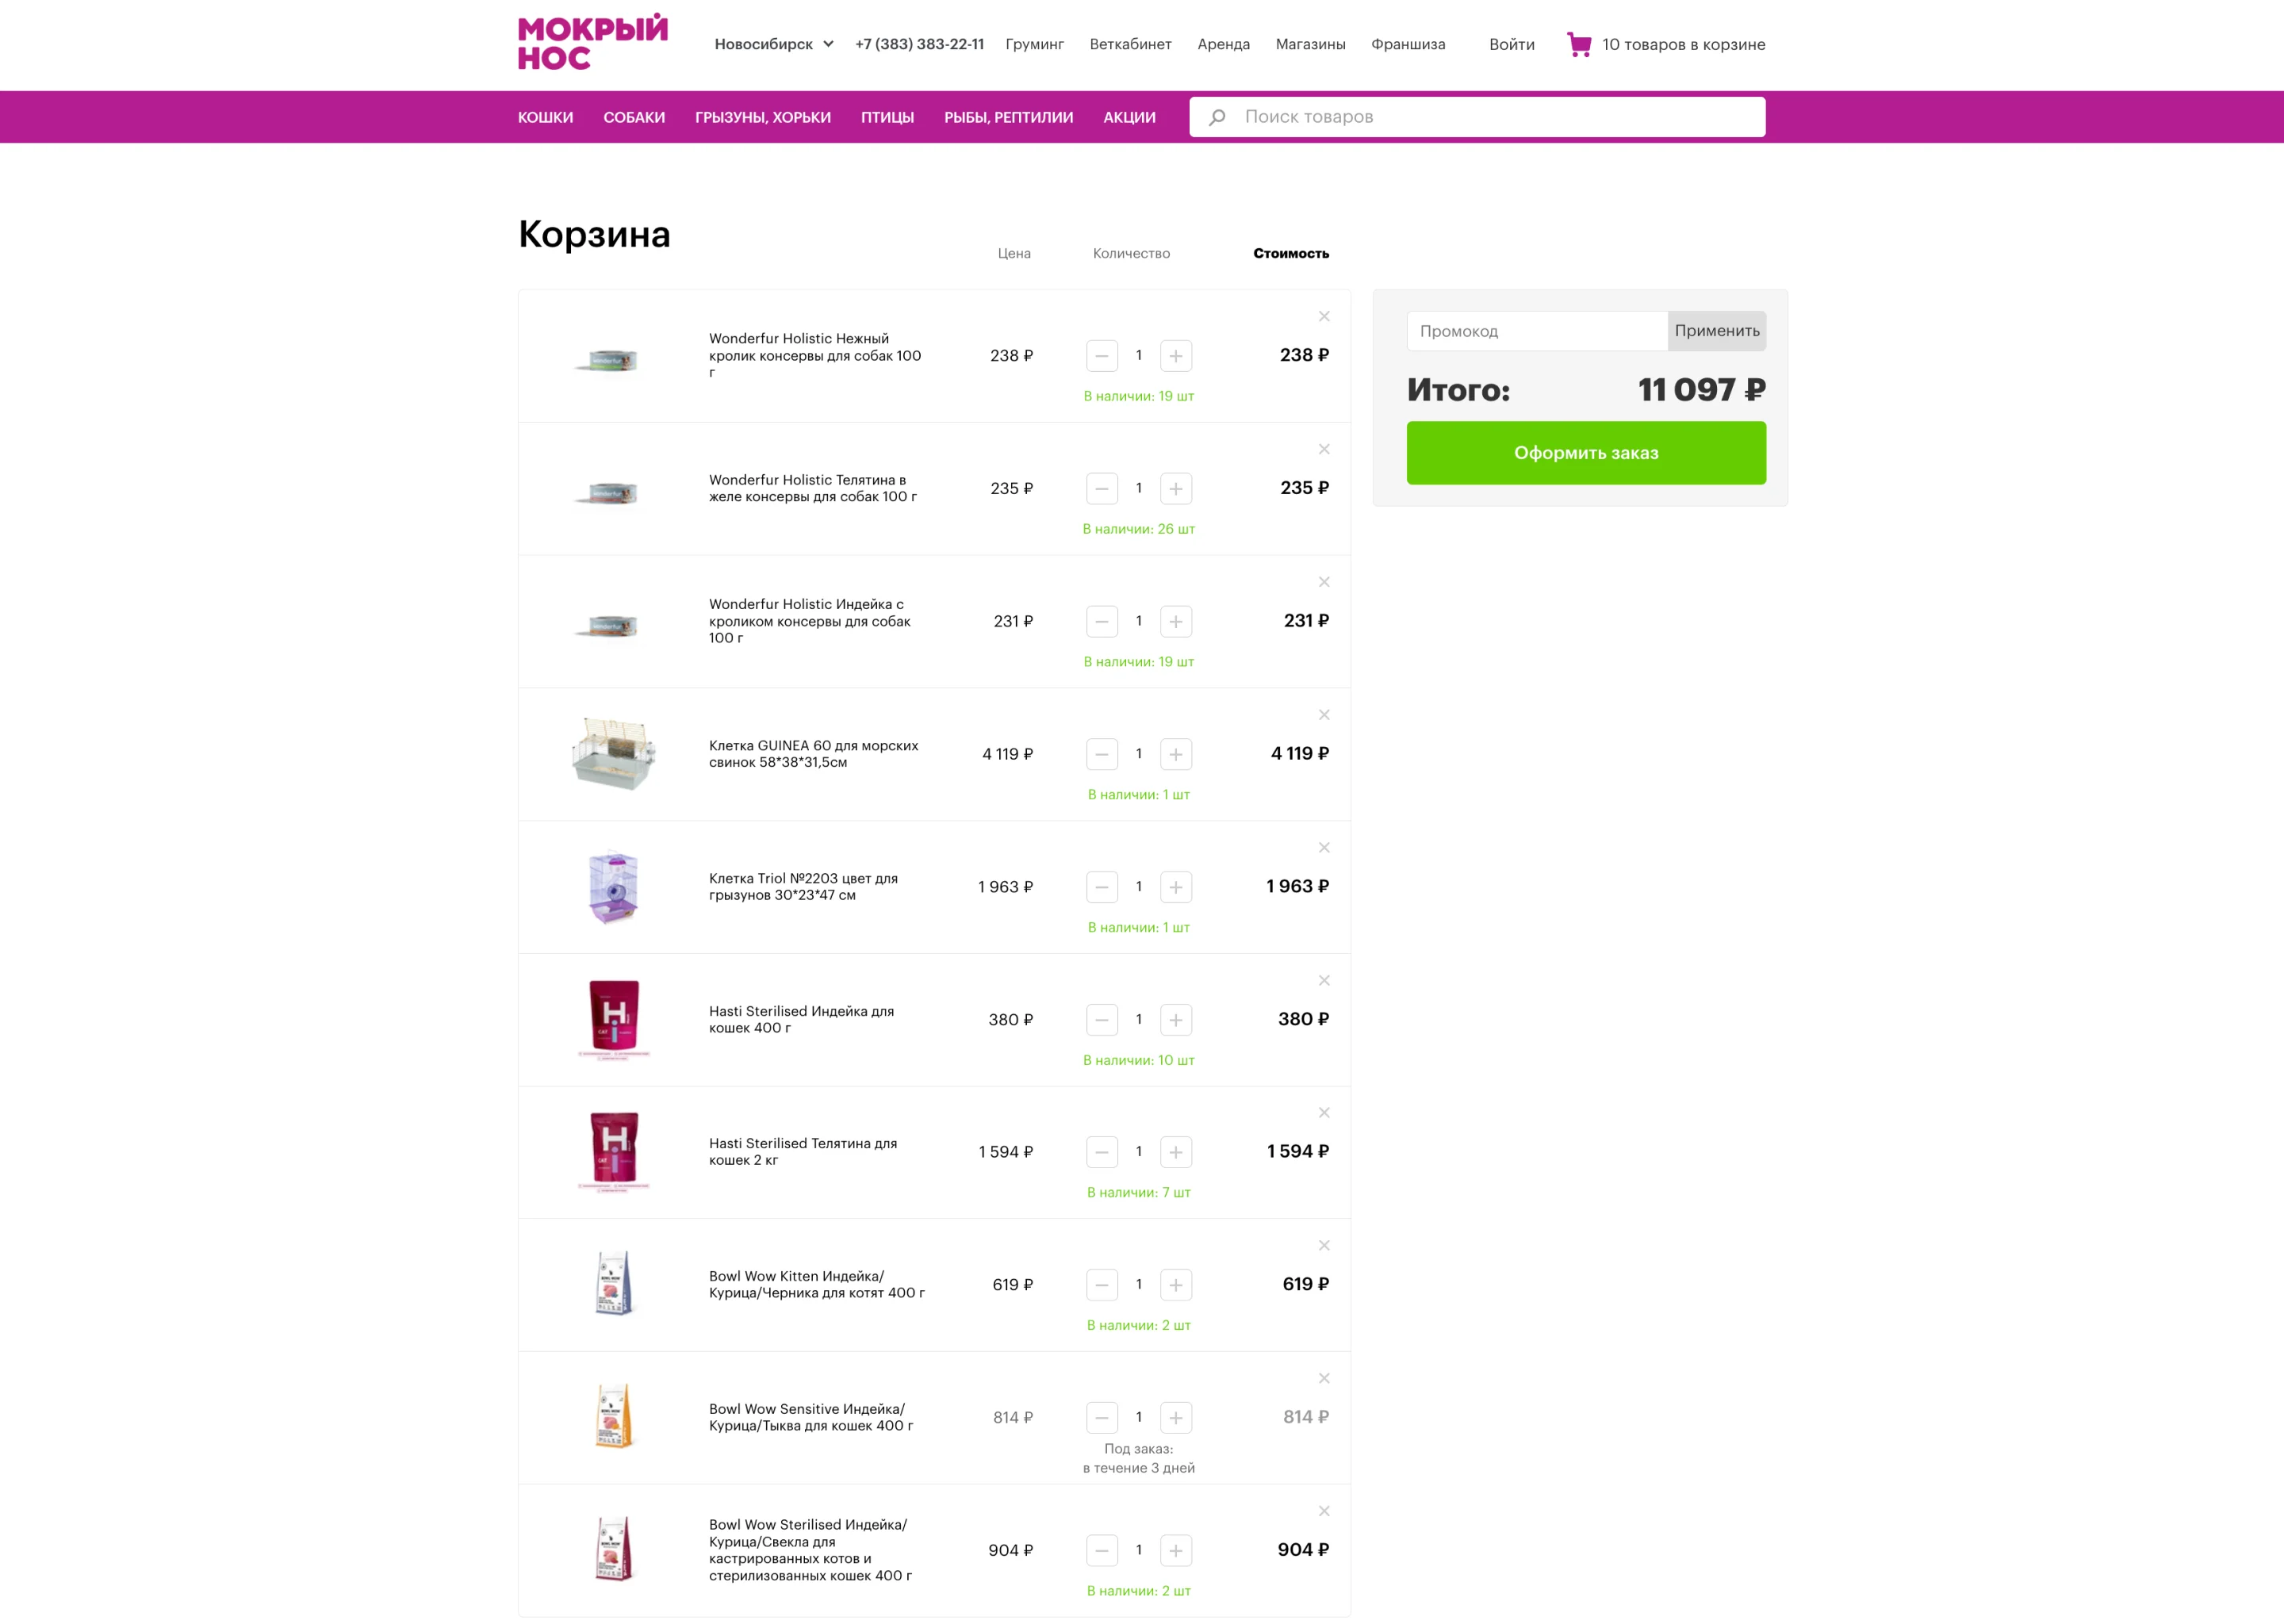The image size is (2284, 1624).
Task: Open Hasti Sterilised Телятина product link
Action: (x=803, y=1152)
